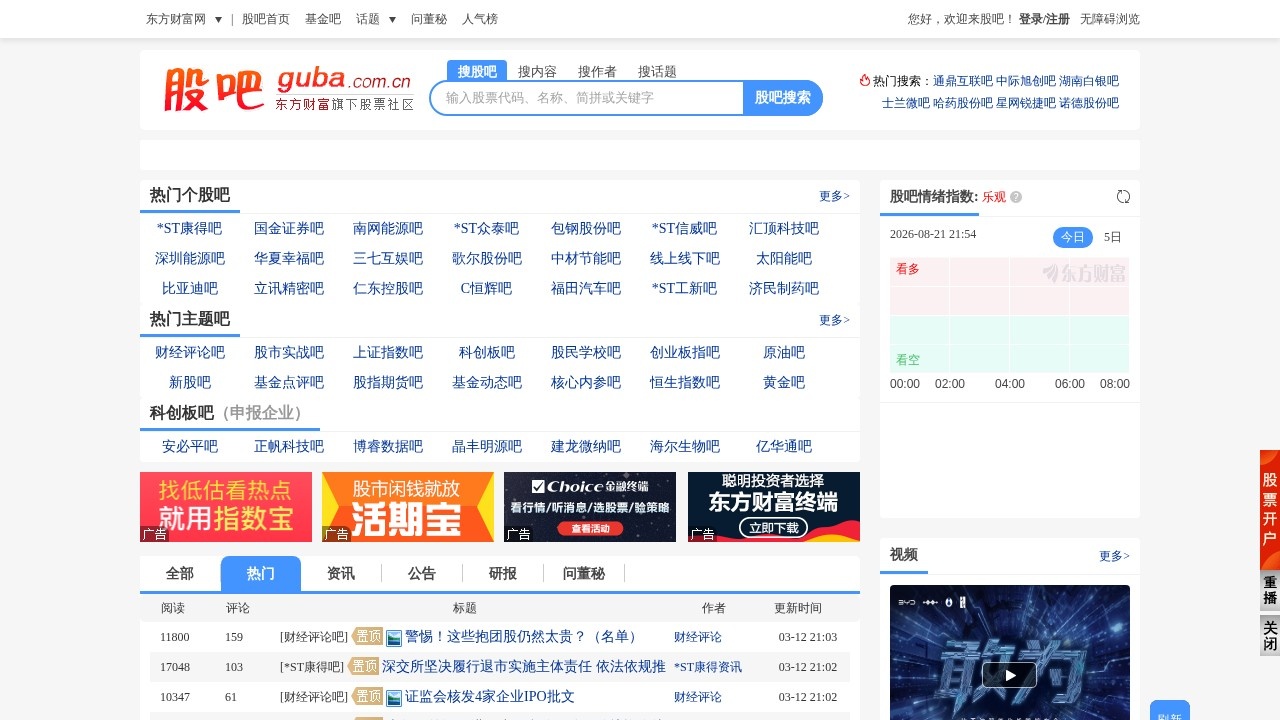Click 更多 link for 热门主题吧
The width and height of the screenshot is (1280, 720).
[x=834, y=320]
